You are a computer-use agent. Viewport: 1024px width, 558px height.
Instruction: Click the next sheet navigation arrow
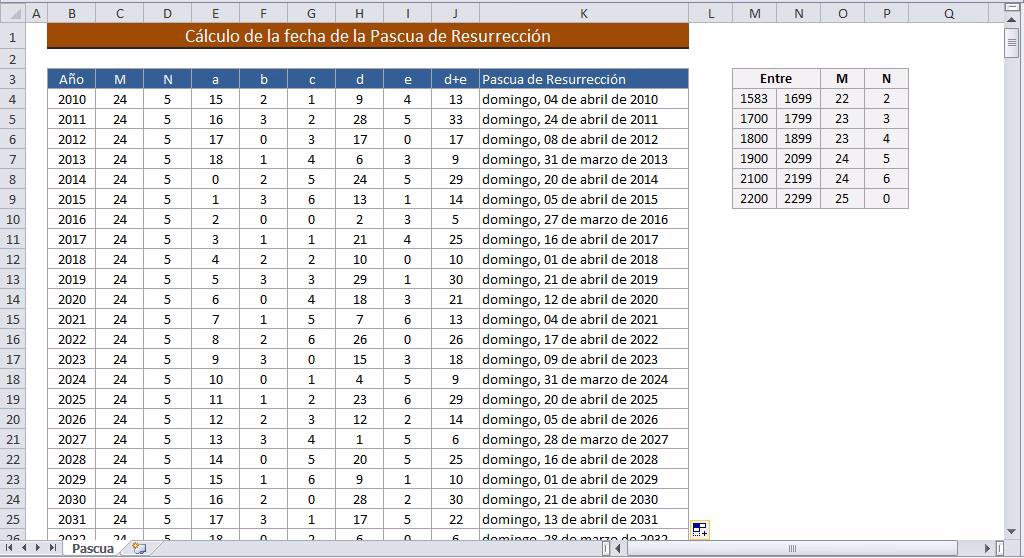click(x=38, y=548)
